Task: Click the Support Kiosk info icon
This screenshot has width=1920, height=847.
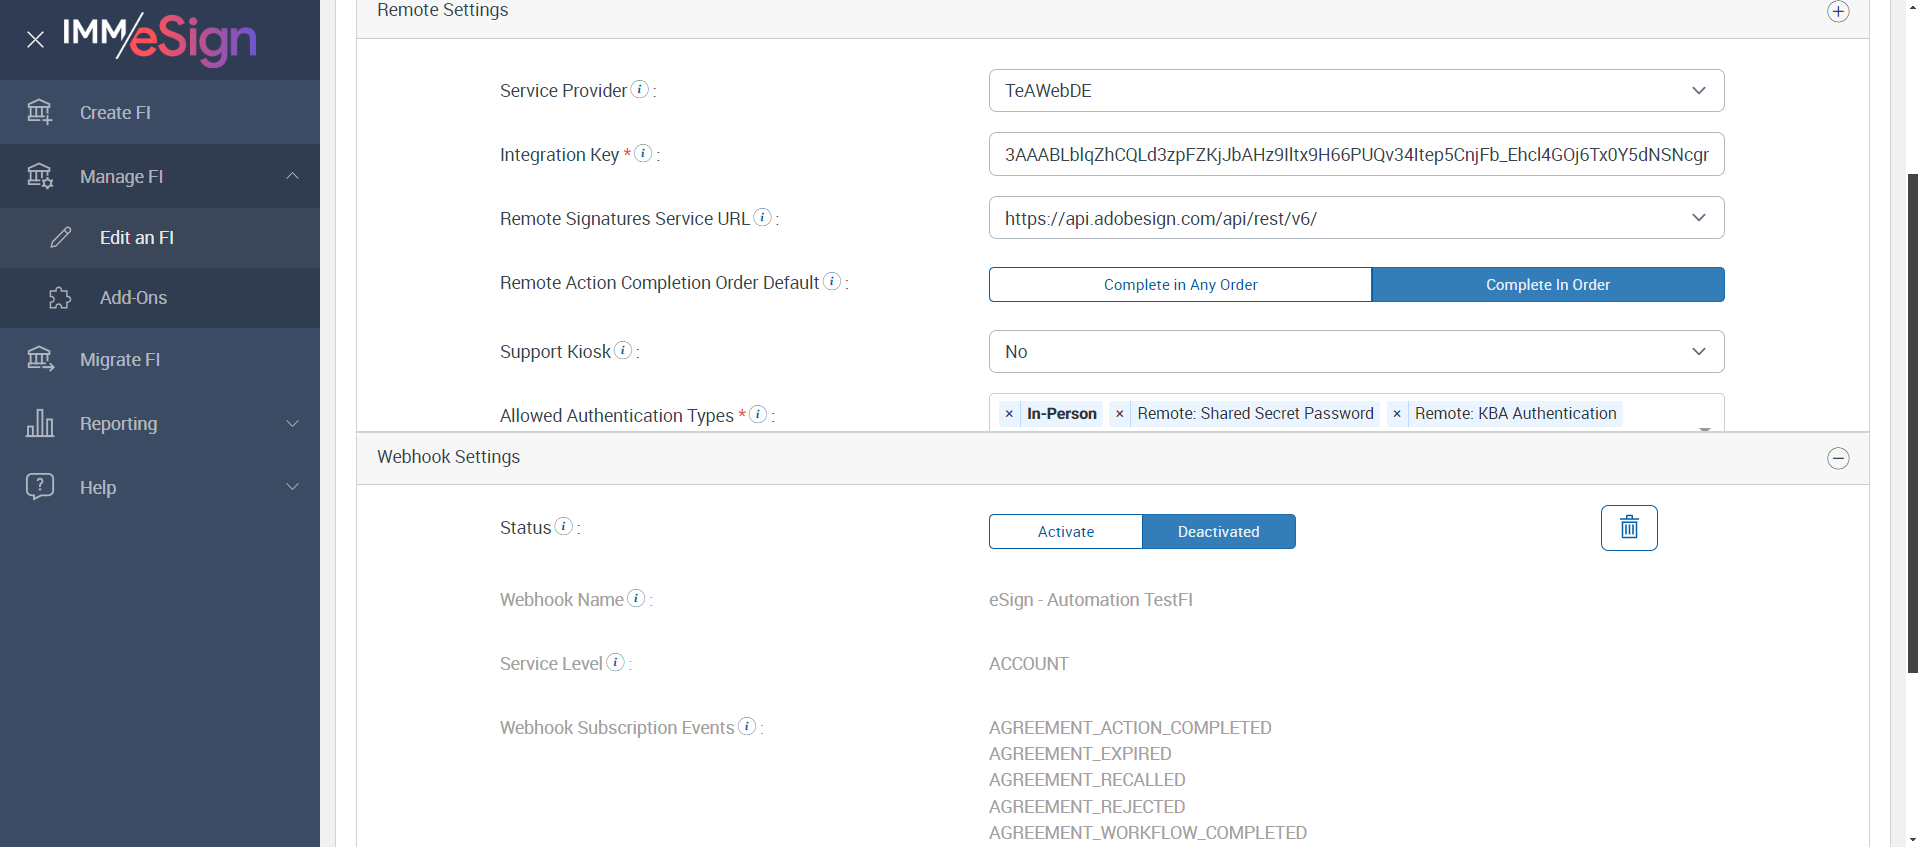Action: point(623,350)
